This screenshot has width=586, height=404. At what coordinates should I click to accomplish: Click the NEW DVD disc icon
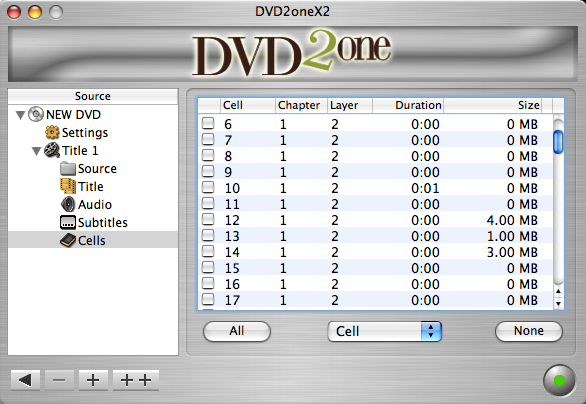coord(36,114)
